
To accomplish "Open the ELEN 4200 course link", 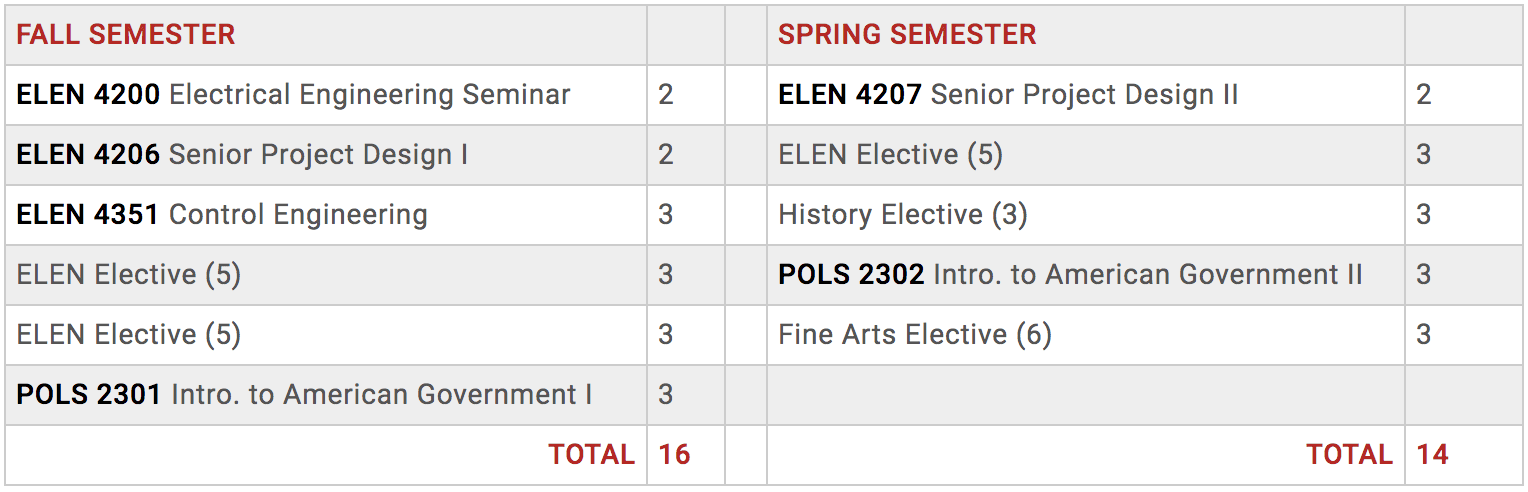I will [x=88, y=95].
